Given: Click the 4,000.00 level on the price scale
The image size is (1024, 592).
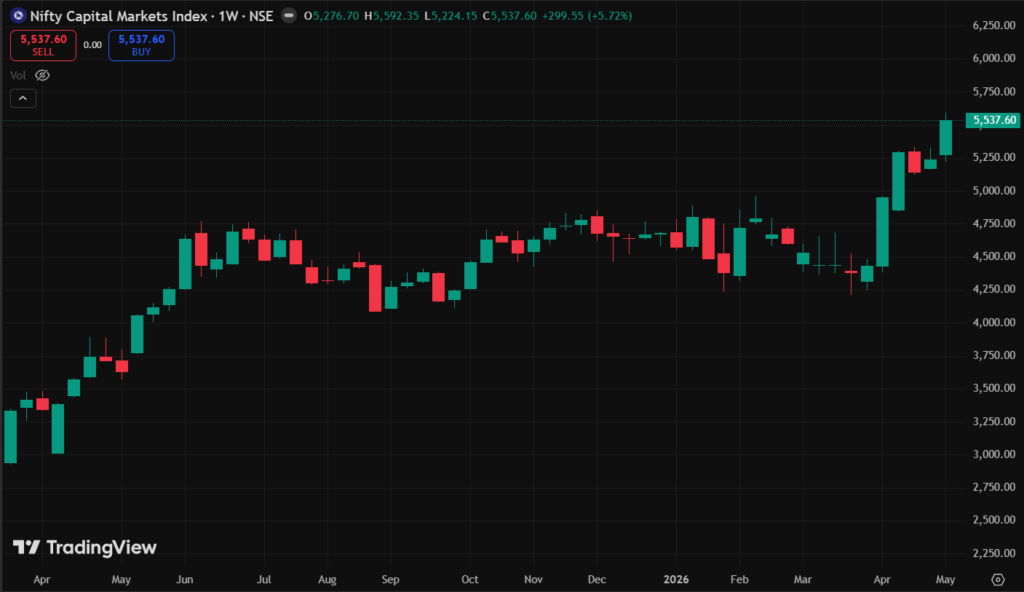Looking at the screenshot, I should (x=994, y=322).
